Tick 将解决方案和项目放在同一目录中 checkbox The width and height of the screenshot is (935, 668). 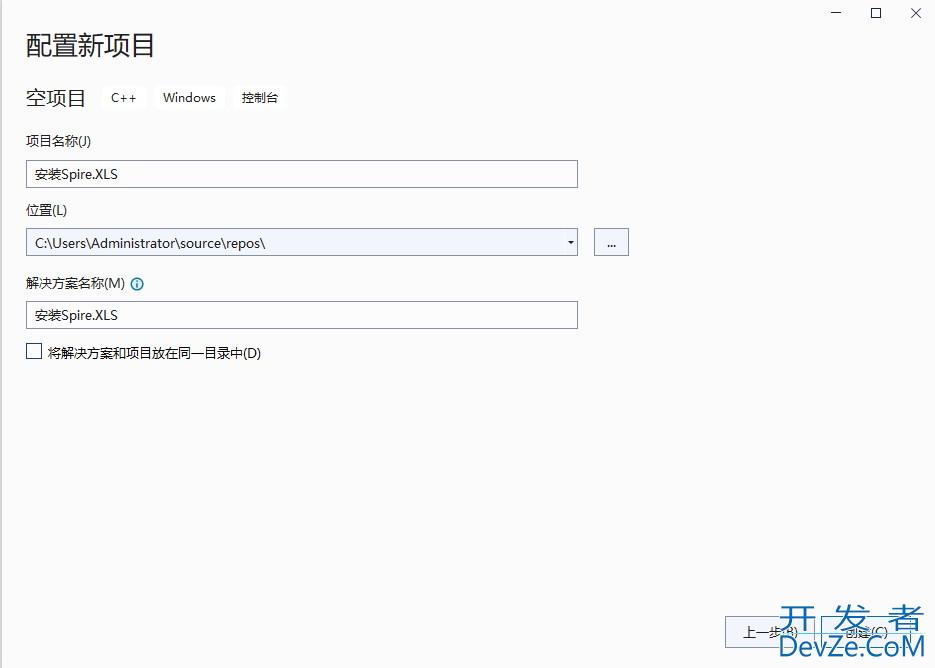click(x=34, y=351)
